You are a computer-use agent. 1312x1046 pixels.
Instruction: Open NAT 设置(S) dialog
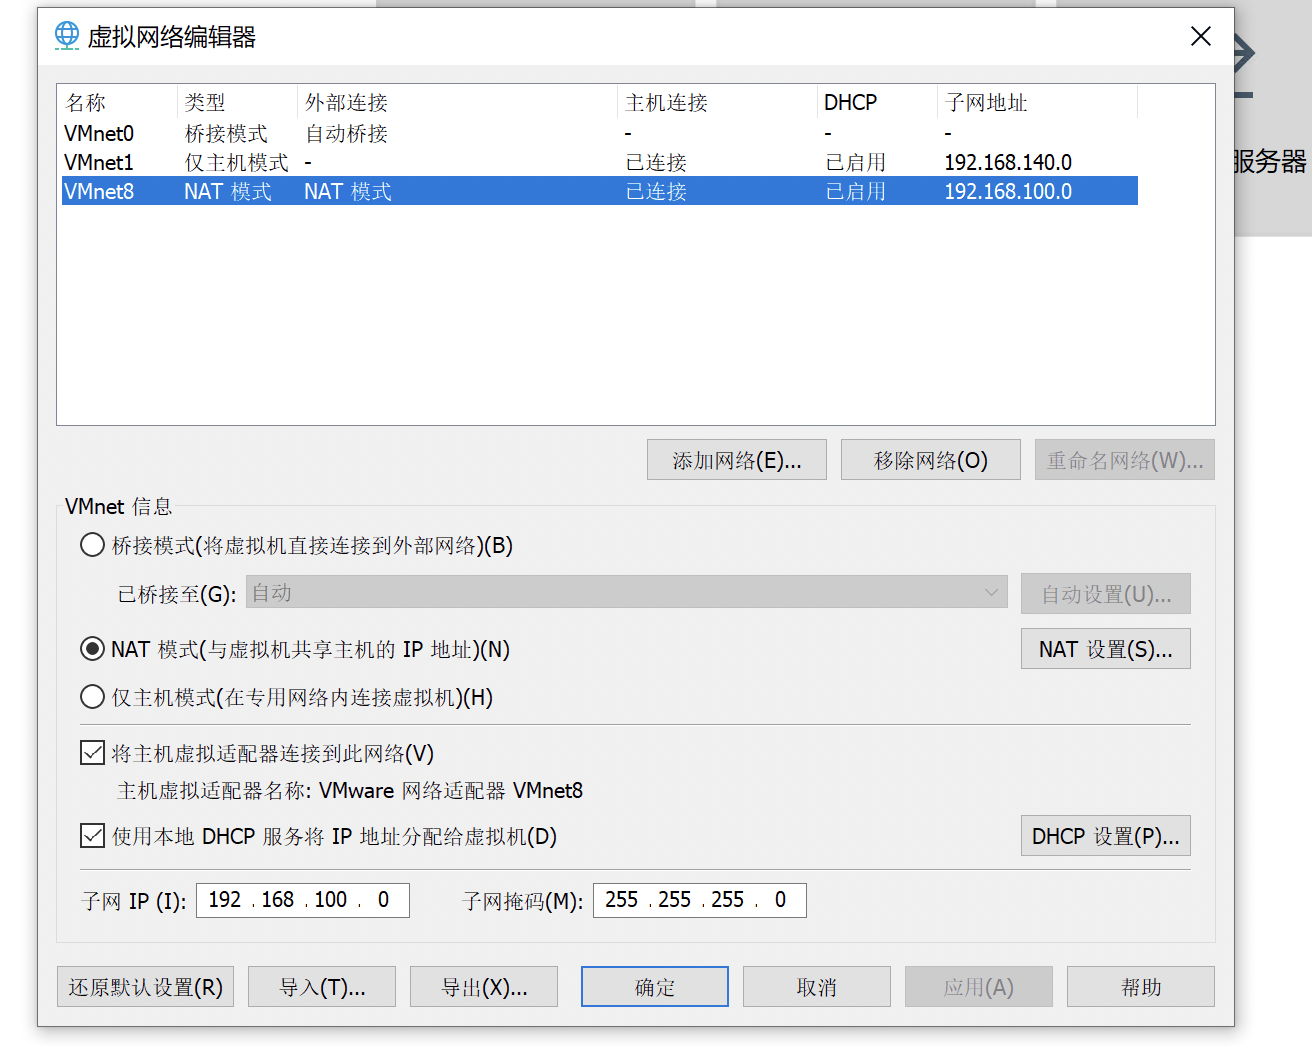click(1105, 649)
